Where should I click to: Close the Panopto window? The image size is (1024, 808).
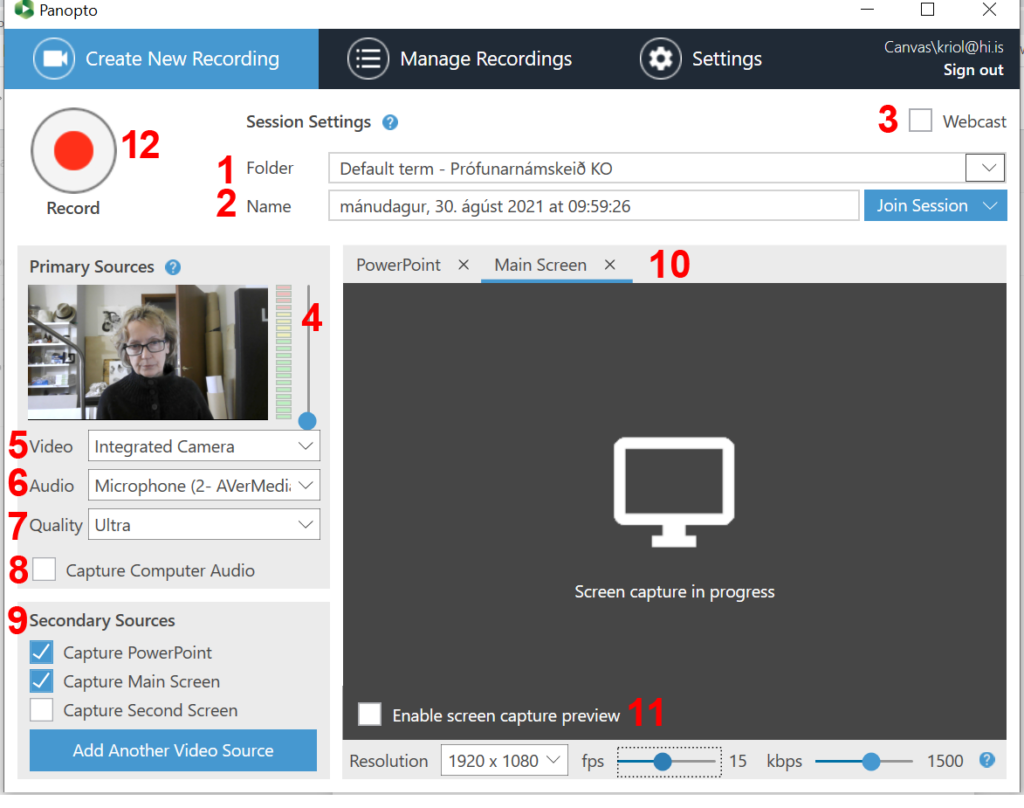(989, 9)
